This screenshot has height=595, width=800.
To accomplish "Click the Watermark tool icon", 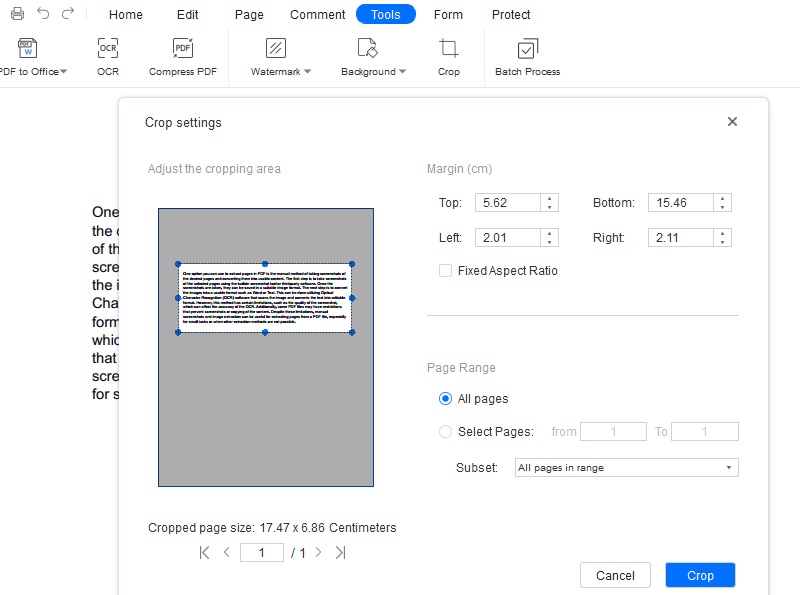I will click(274, 48).
